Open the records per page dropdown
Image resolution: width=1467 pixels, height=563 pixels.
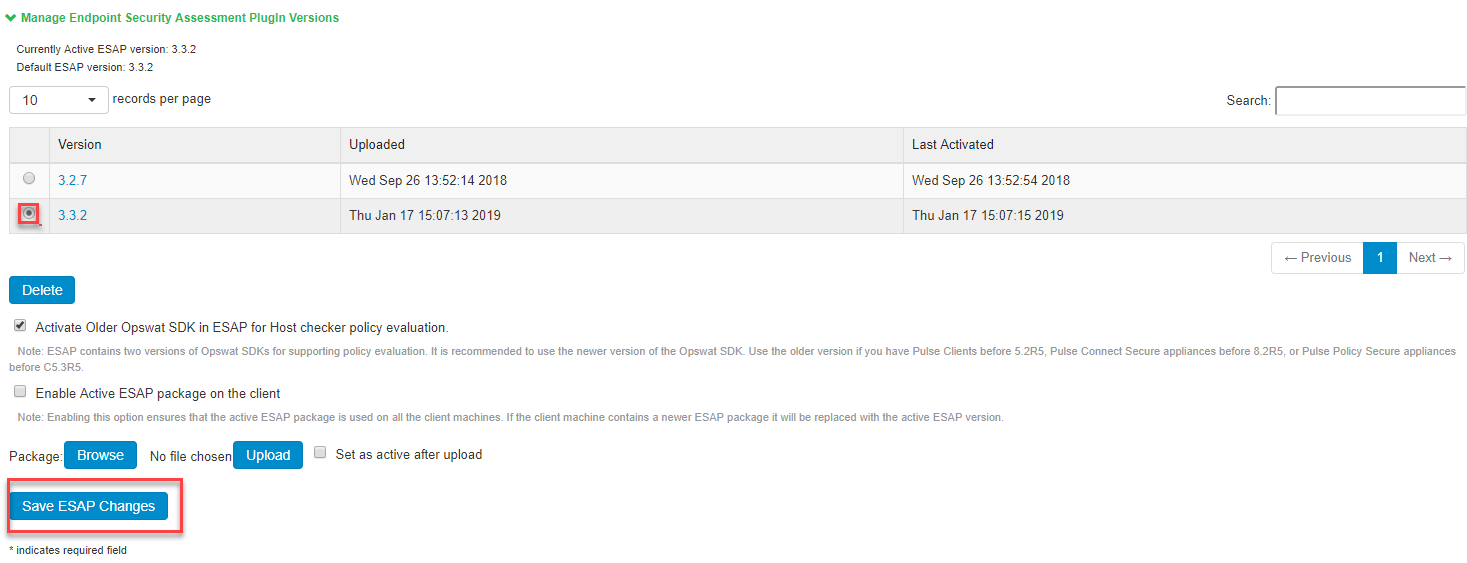(59, 100)
